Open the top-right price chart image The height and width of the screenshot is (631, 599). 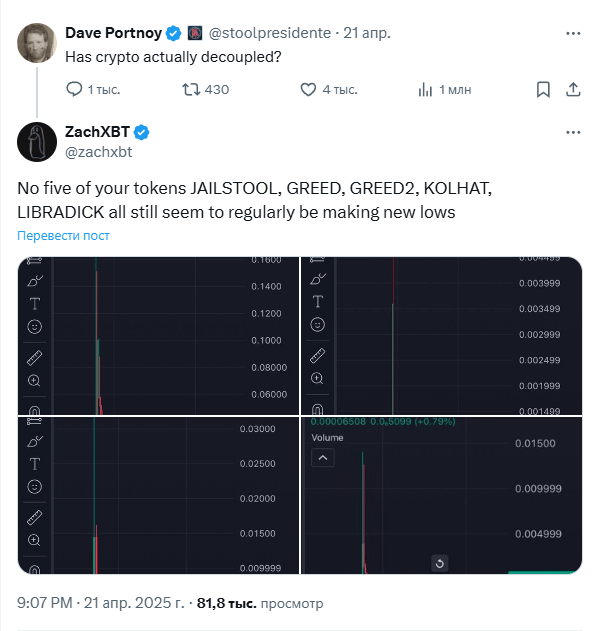click(x=442, y=336)
